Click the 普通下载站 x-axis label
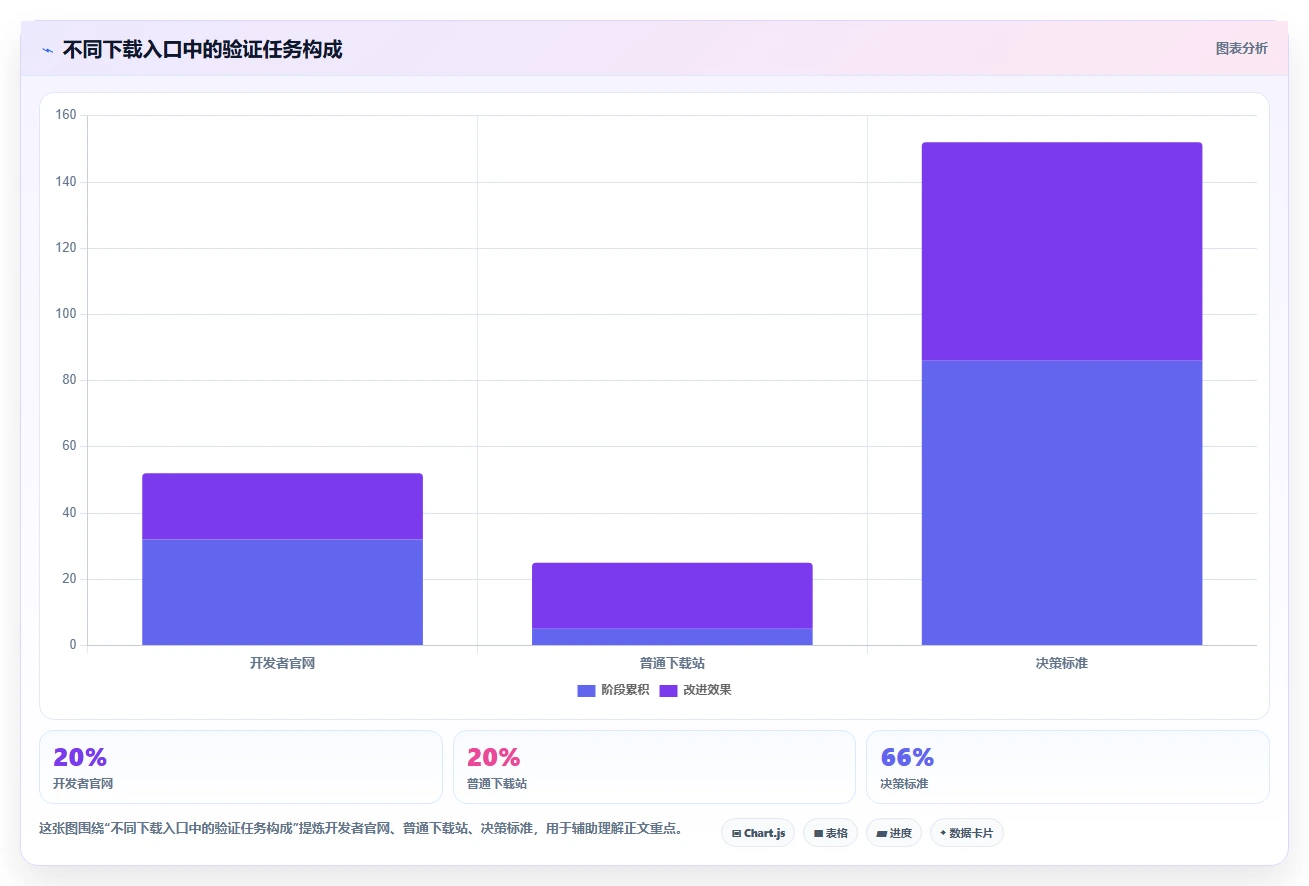Viewport: 1309px width, 886px height. [672, 663]
